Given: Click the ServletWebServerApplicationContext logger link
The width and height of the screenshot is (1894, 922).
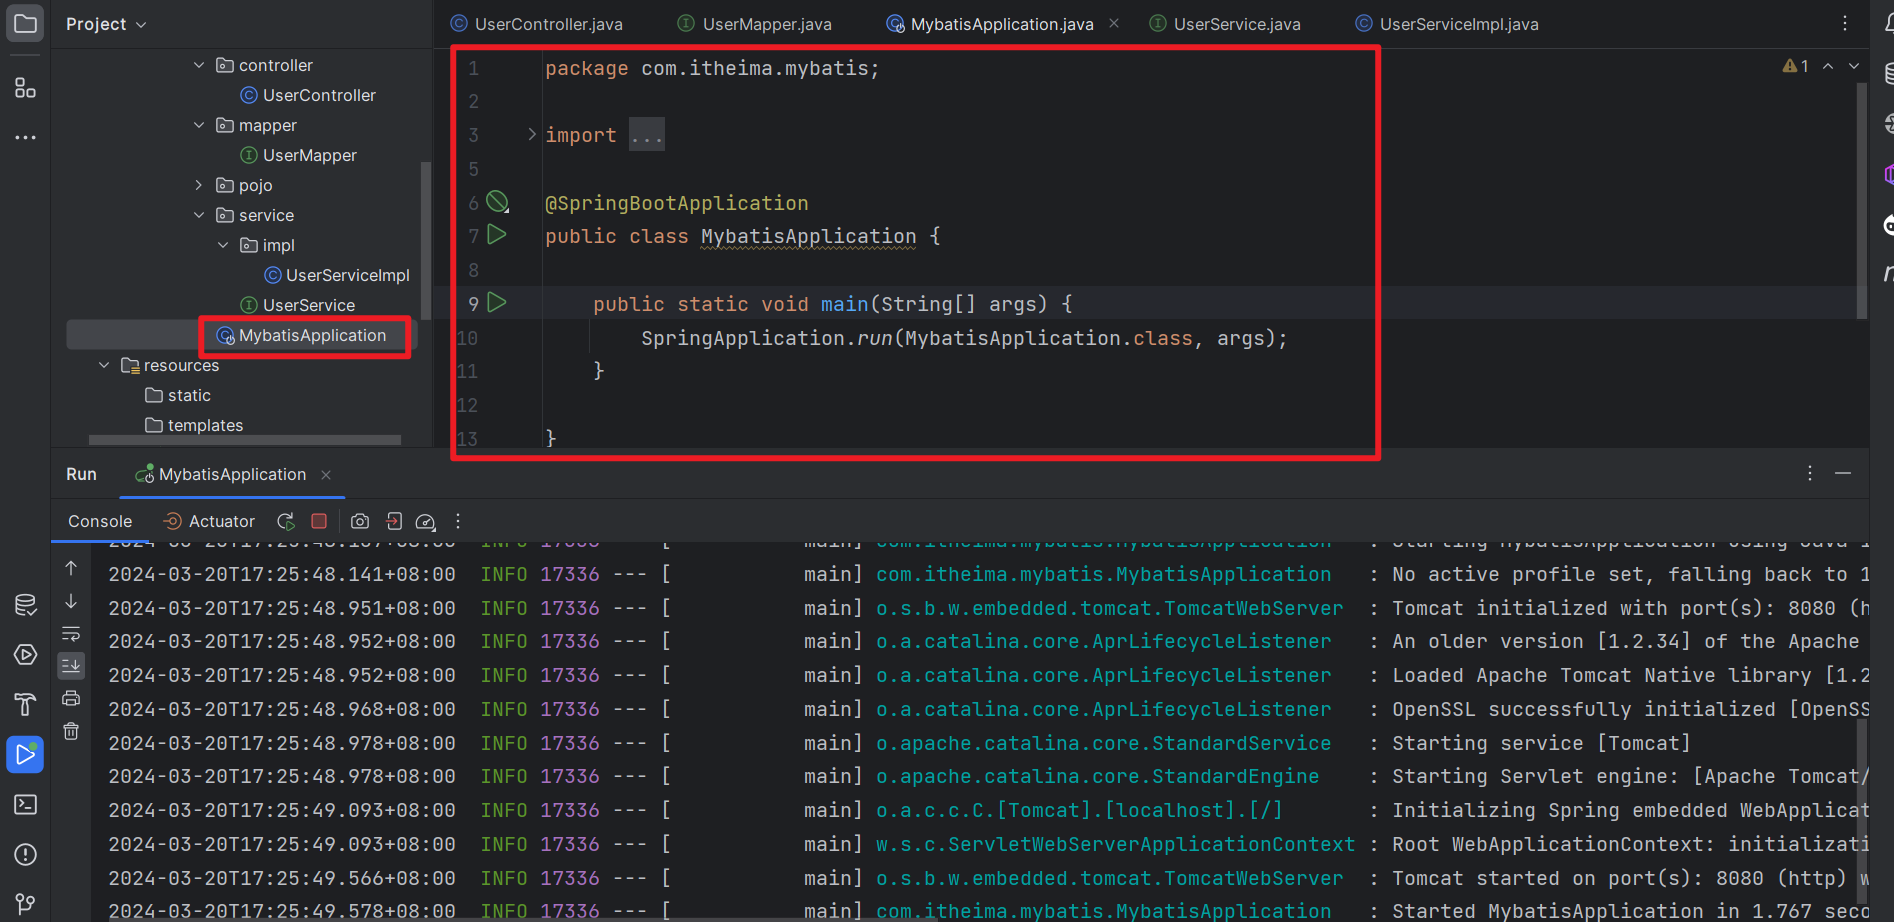Looking at the screenshot, I should [1116, 844].
